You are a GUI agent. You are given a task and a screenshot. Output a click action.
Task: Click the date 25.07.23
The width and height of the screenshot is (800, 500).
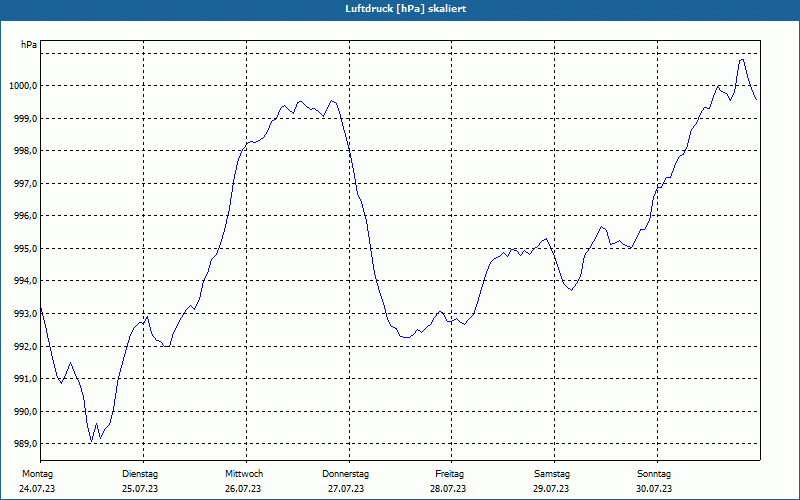[x=140, y=489]
